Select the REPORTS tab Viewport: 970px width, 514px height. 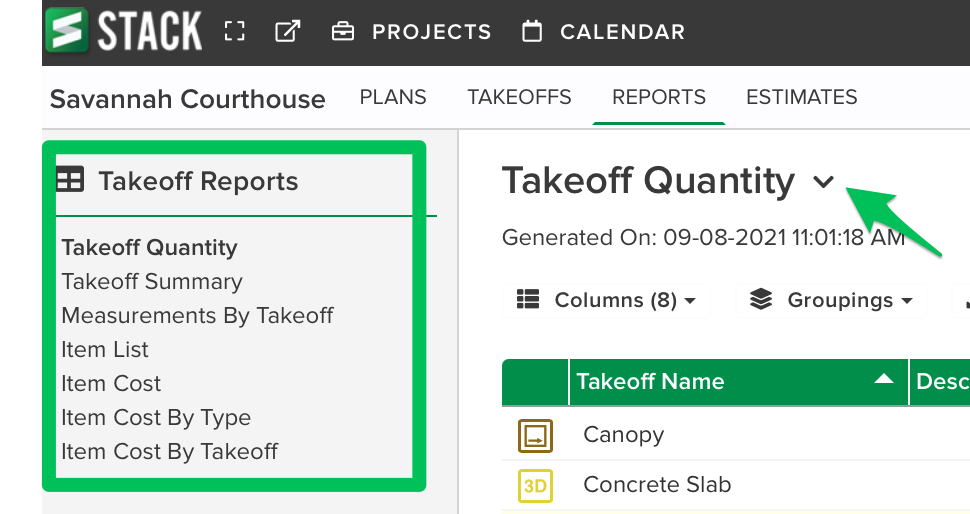[659, 97]
